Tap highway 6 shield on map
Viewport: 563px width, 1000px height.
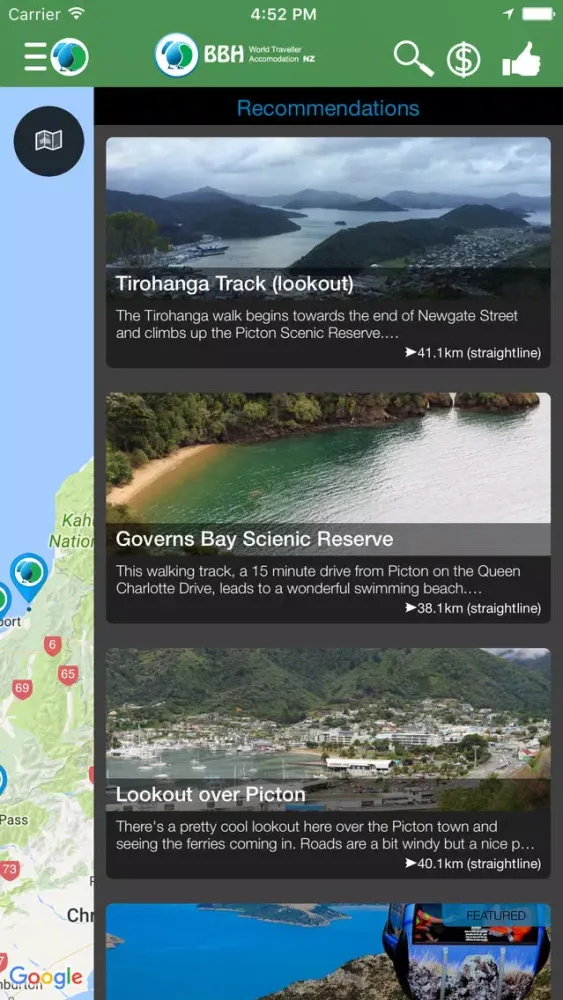52,645
